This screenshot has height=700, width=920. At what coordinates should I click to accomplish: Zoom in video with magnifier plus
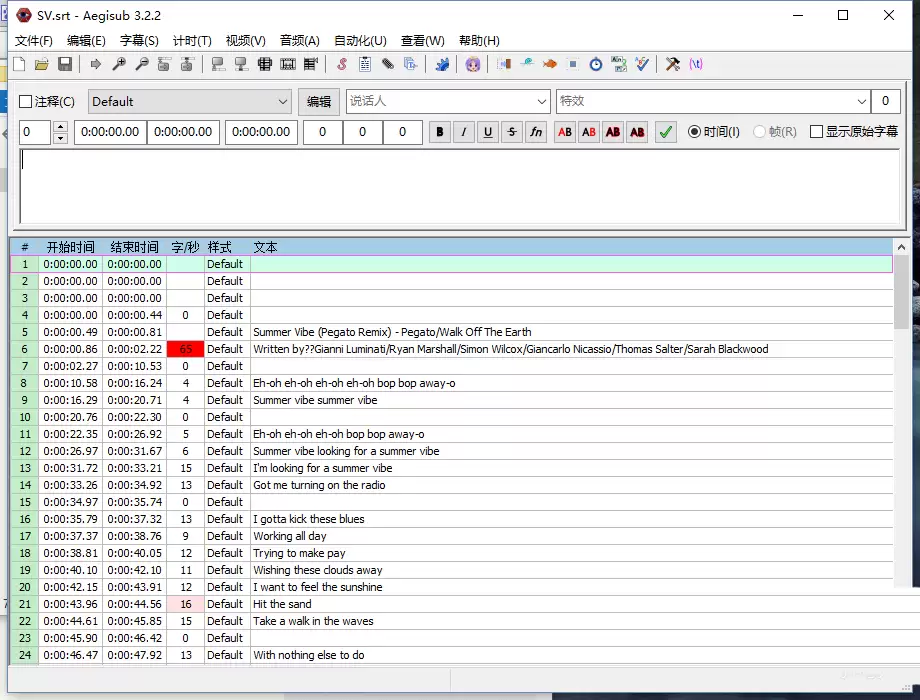[x=119, y=64]
